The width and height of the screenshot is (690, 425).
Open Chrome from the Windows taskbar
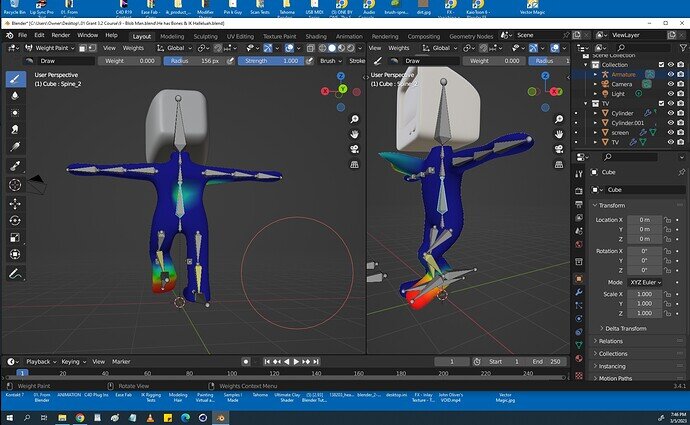80,418
